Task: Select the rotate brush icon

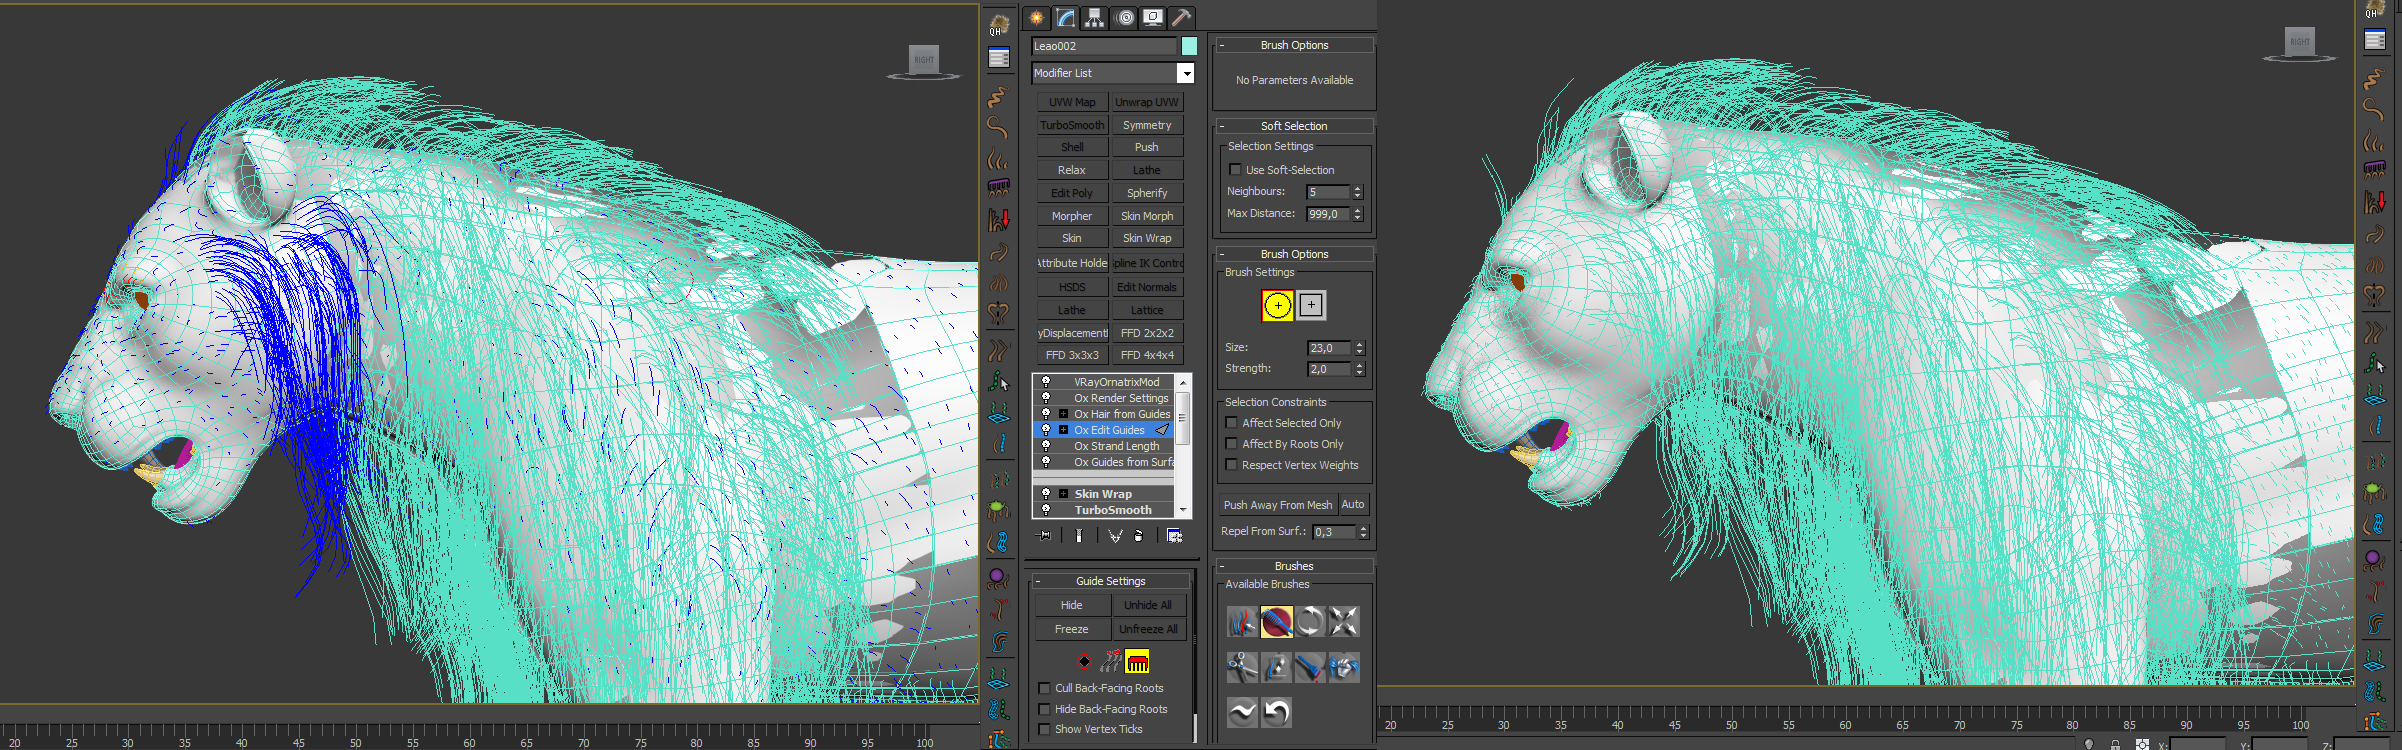Action: 1310,622
